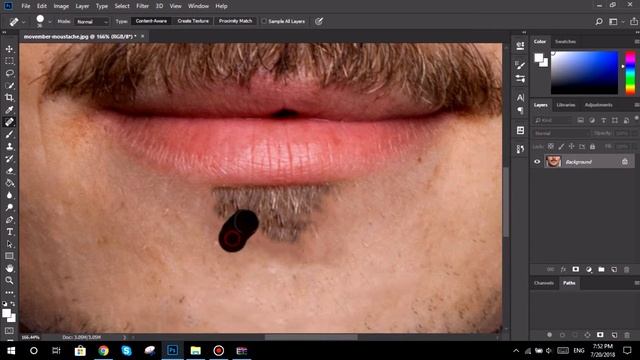Image resolution: width=640 pixels, height=360 pixels.
Task: Toggle pressure for size button in options bar
Action: pyautogui.click(x=319, y=21)
